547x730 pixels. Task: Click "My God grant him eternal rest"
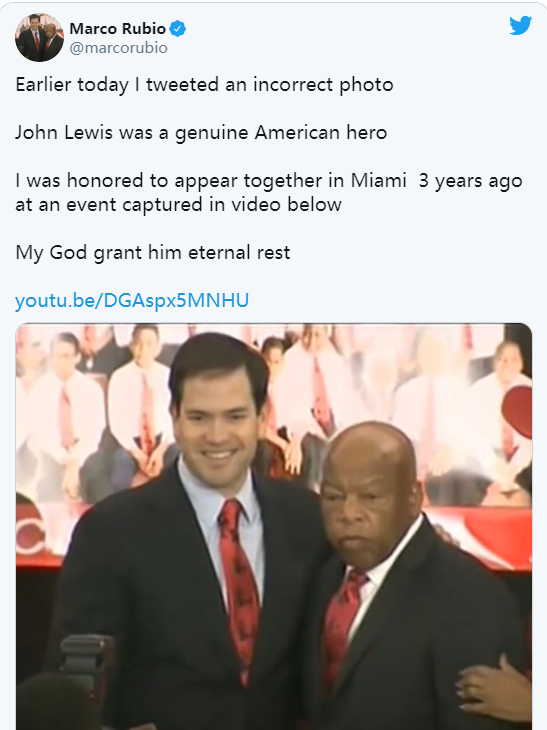(x=153, y=252)
